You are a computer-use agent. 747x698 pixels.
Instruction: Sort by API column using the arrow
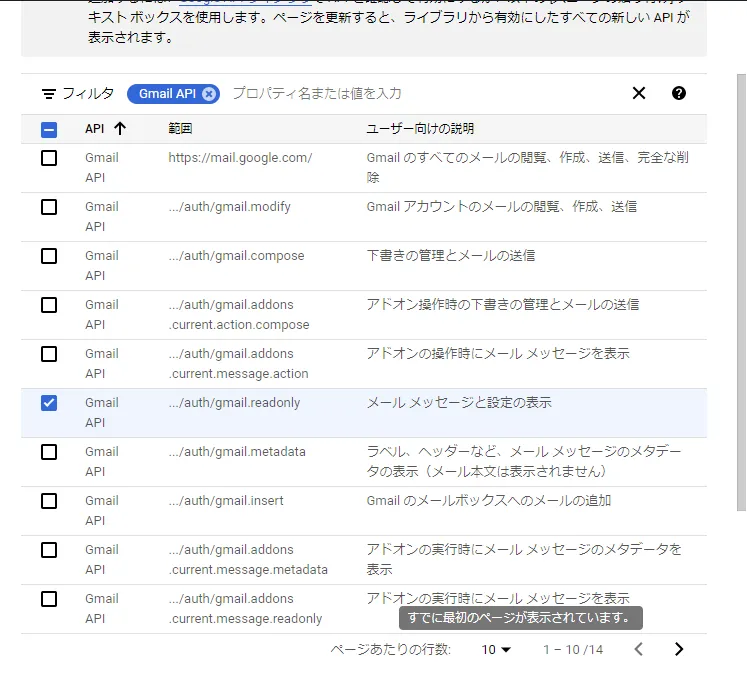pyautogui.click(x=120, y=128)
